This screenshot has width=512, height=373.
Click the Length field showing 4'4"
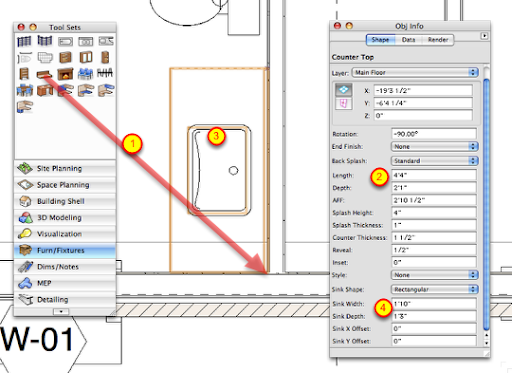click(x=434, y=175)
